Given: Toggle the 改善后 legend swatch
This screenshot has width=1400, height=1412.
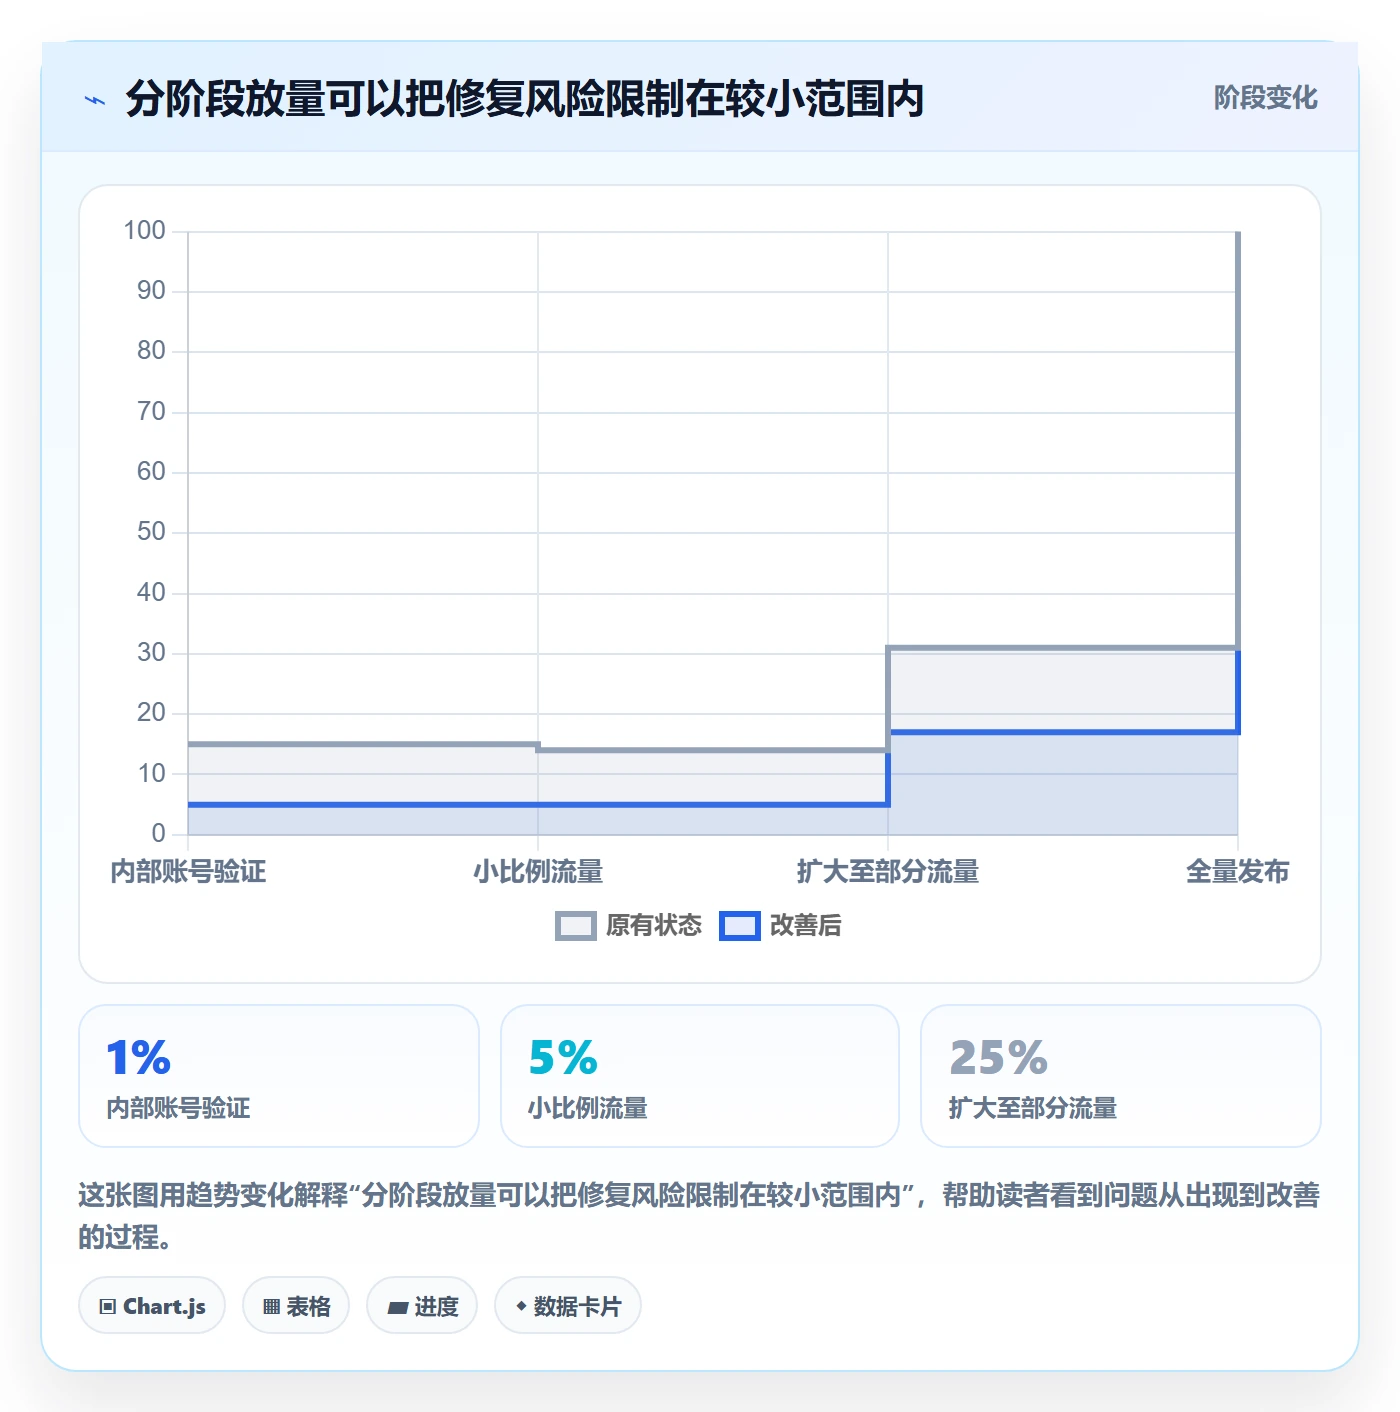Looking at the screenshot, I should tap(739, 926).
